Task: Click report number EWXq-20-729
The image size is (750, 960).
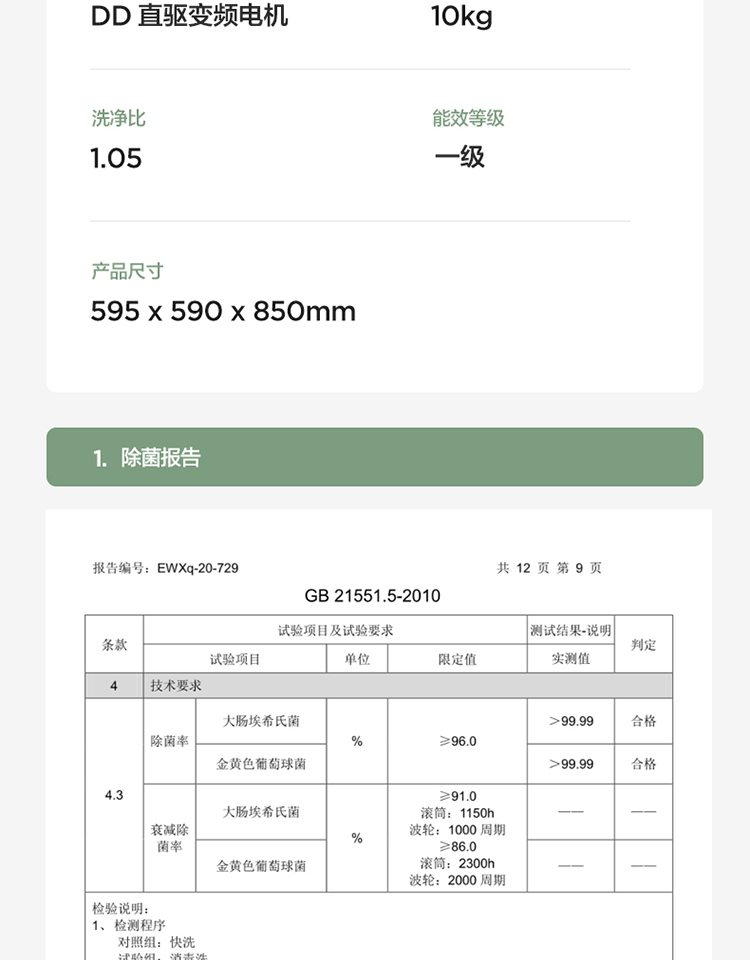Action: pos(198,568)
